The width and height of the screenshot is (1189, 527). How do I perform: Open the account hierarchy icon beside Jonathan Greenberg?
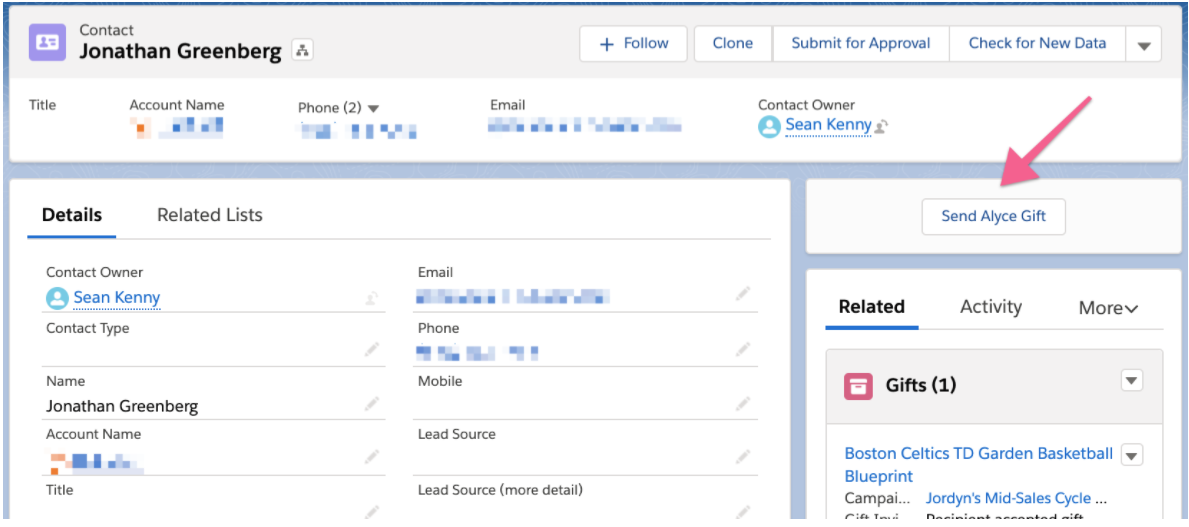click(x=303, y=51)
